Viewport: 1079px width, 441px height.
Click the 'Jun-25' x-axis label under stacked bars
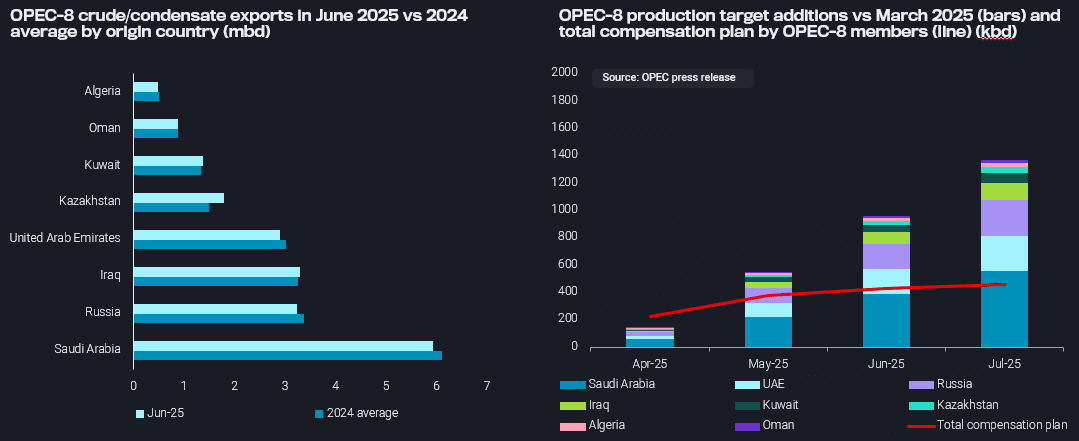(886, 363)
